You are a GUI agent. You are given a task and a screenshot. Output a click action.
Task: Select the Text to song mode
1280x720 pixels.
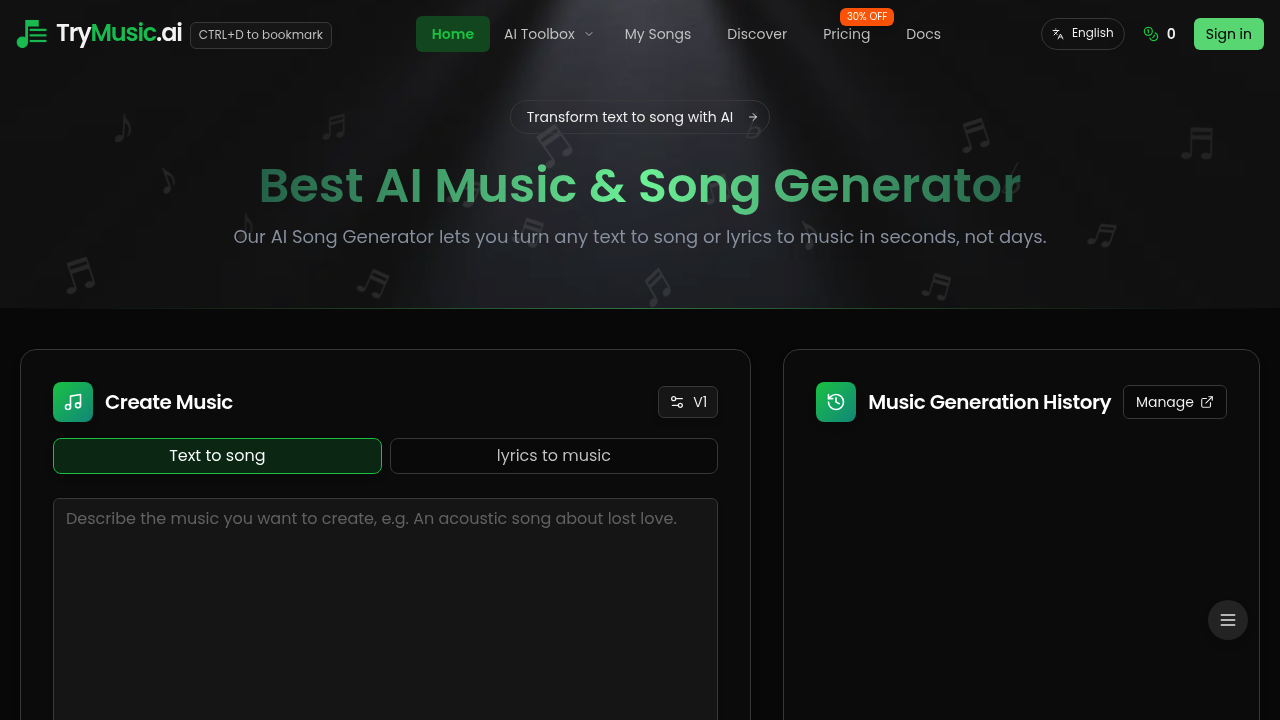pyautogui.click(x=217, y=455)
